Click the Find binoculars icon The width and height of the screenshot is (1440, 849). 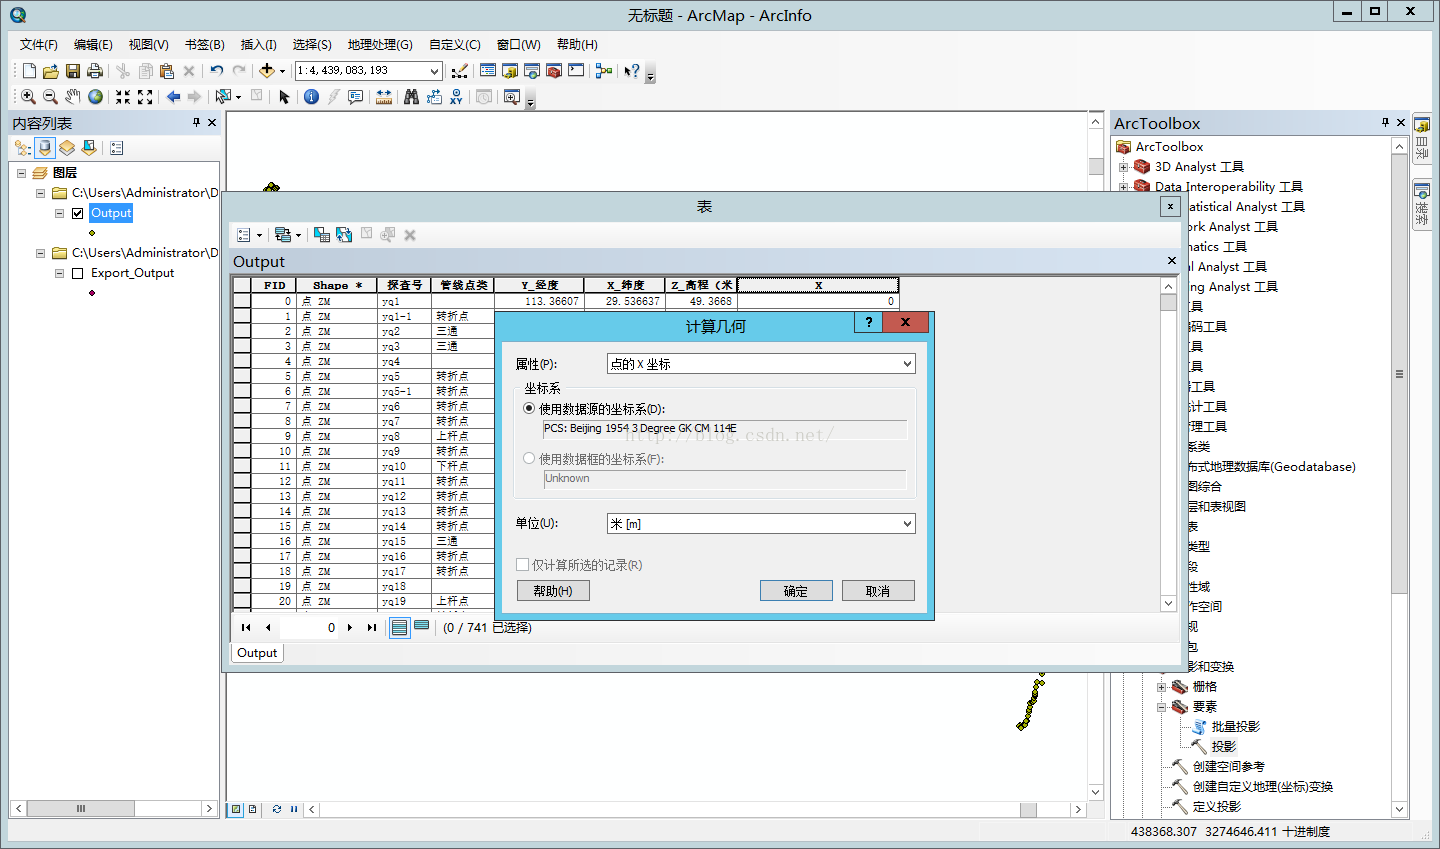pos(411,97)
